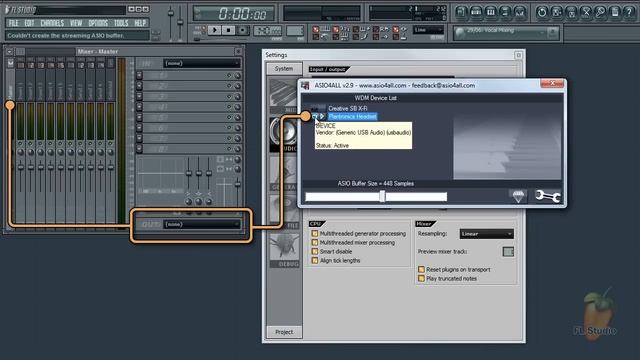Enable Multithreaded mixer processing
Viewport: 640px width, 360px height.
[x=315, y=242]
